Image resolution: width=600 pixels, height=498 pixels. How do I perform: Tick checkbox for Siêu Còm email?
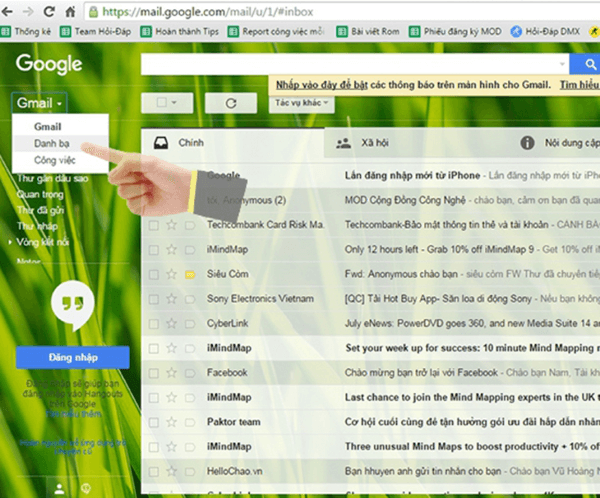coord(154,274)
